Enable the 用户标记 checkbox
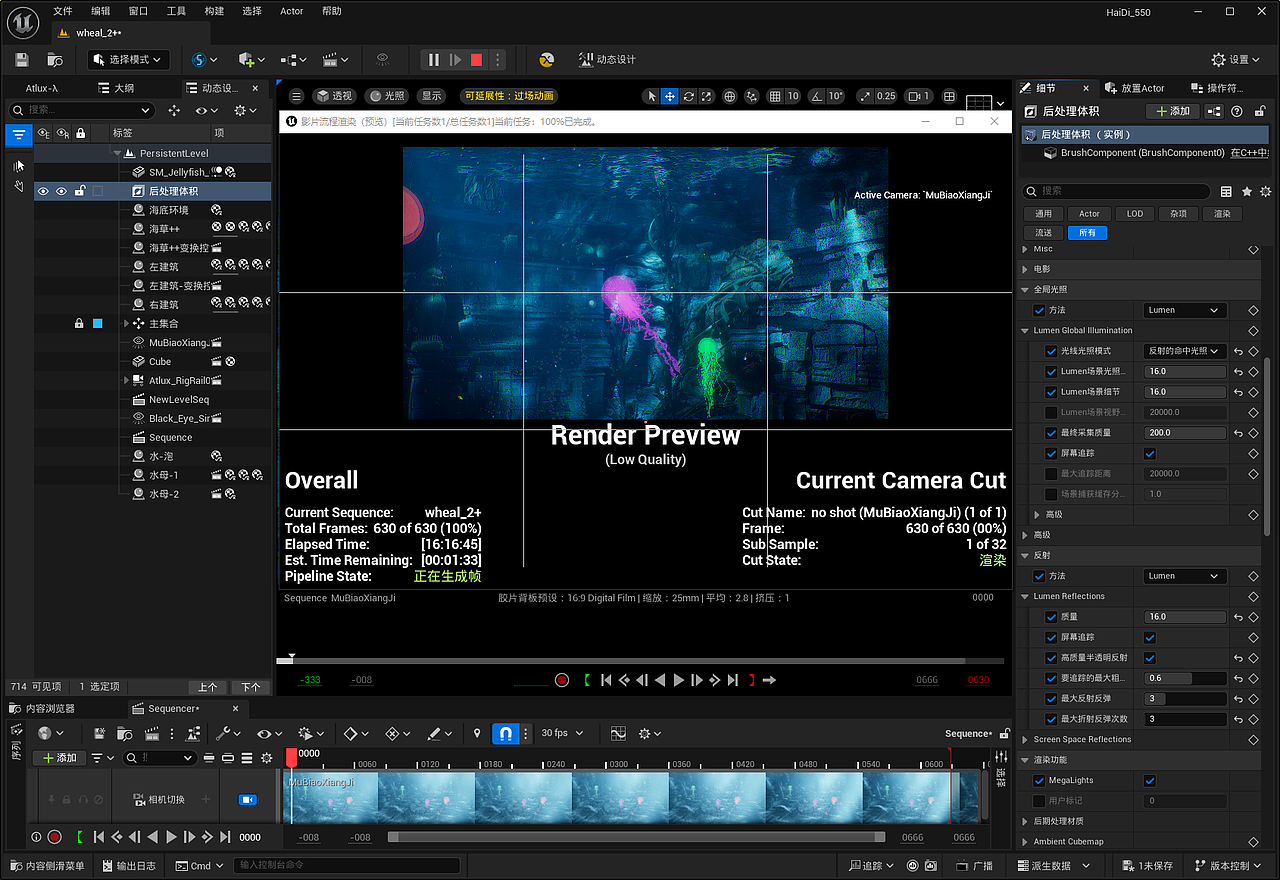Viewport: 1280px width, 880px height. point(1039,801)
